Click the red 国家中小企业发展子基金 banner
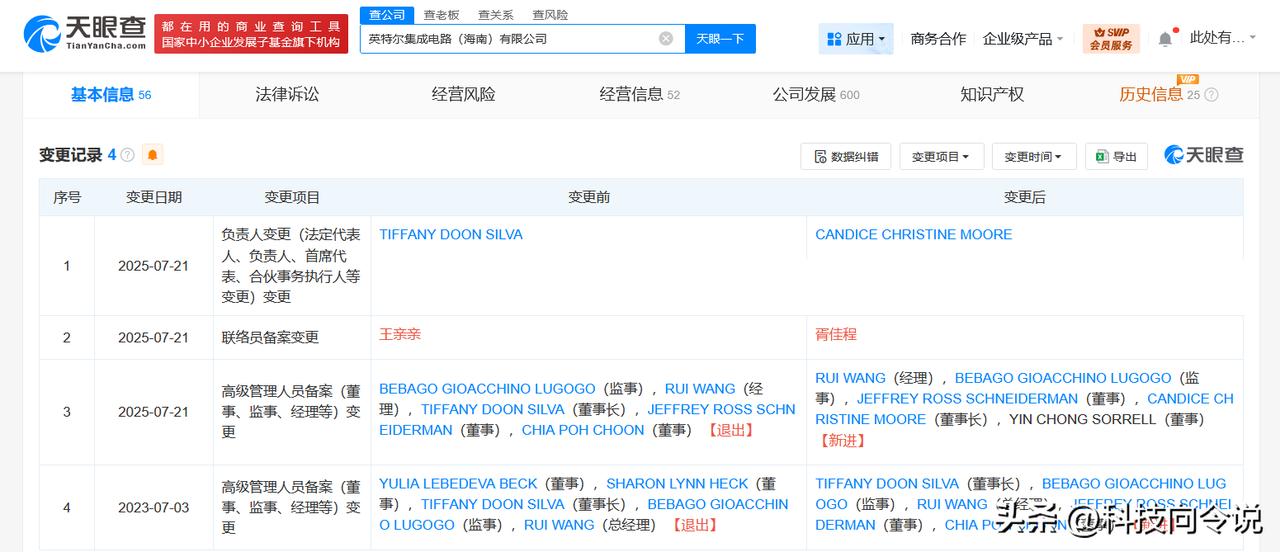 251,33
